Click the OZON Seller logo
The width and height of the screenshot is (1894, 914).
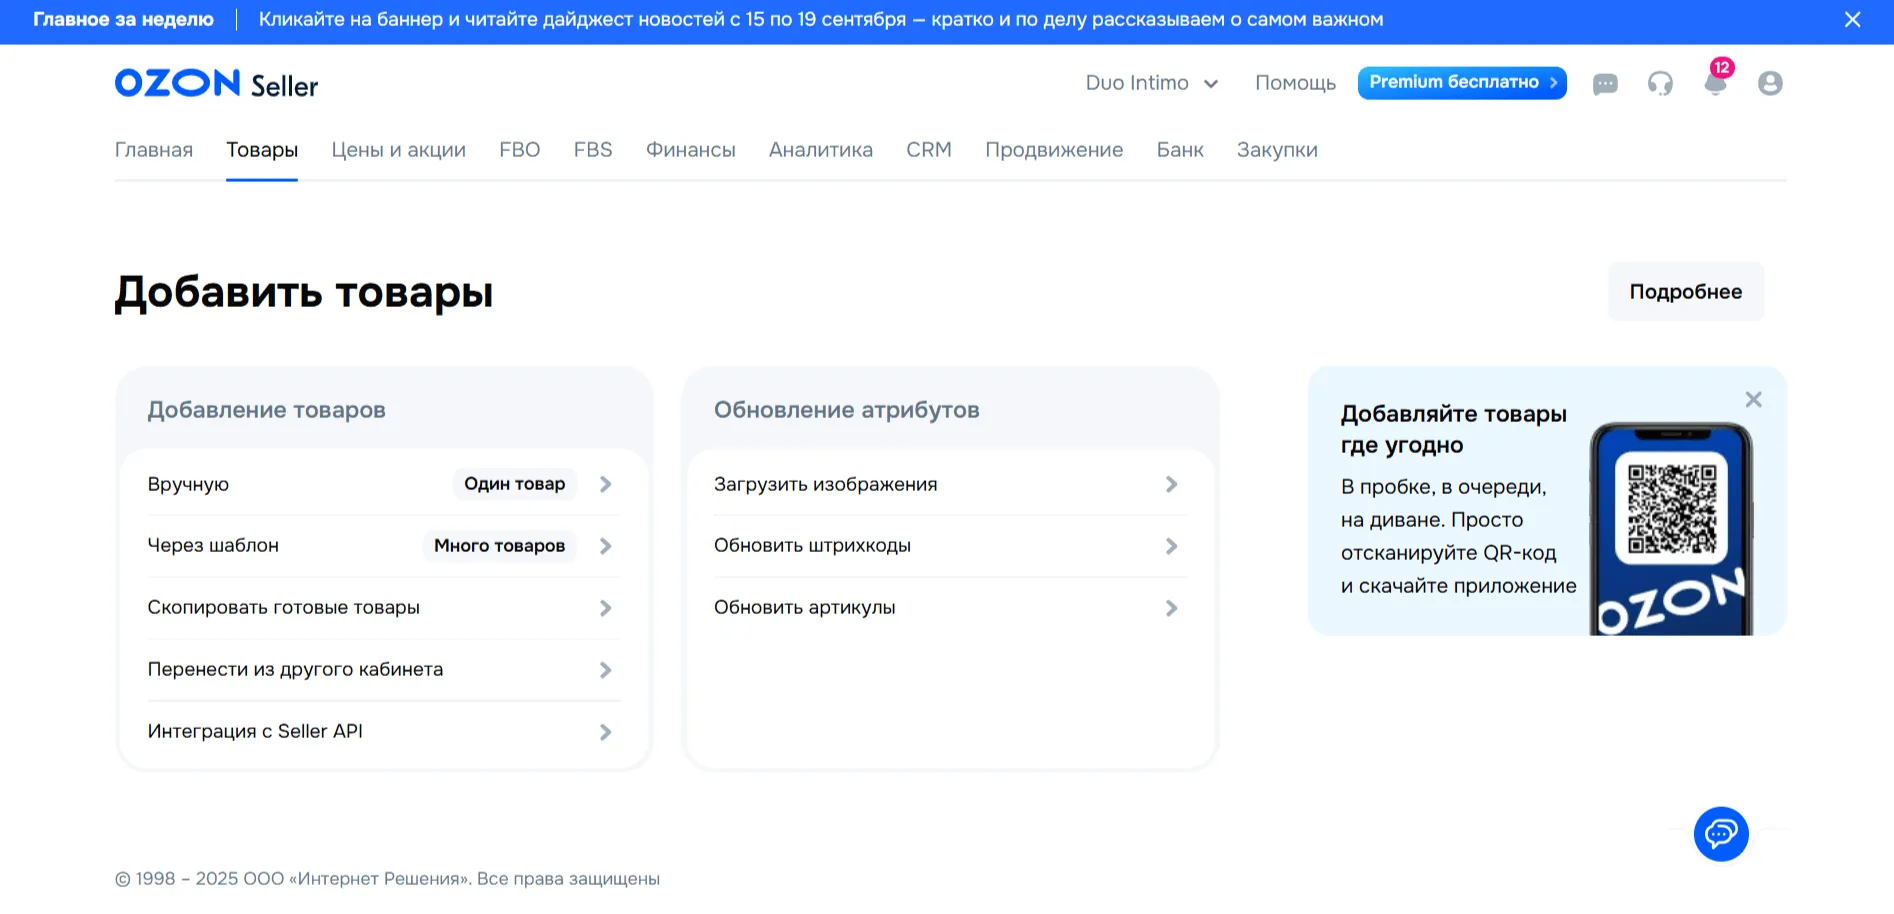[216, 84]
